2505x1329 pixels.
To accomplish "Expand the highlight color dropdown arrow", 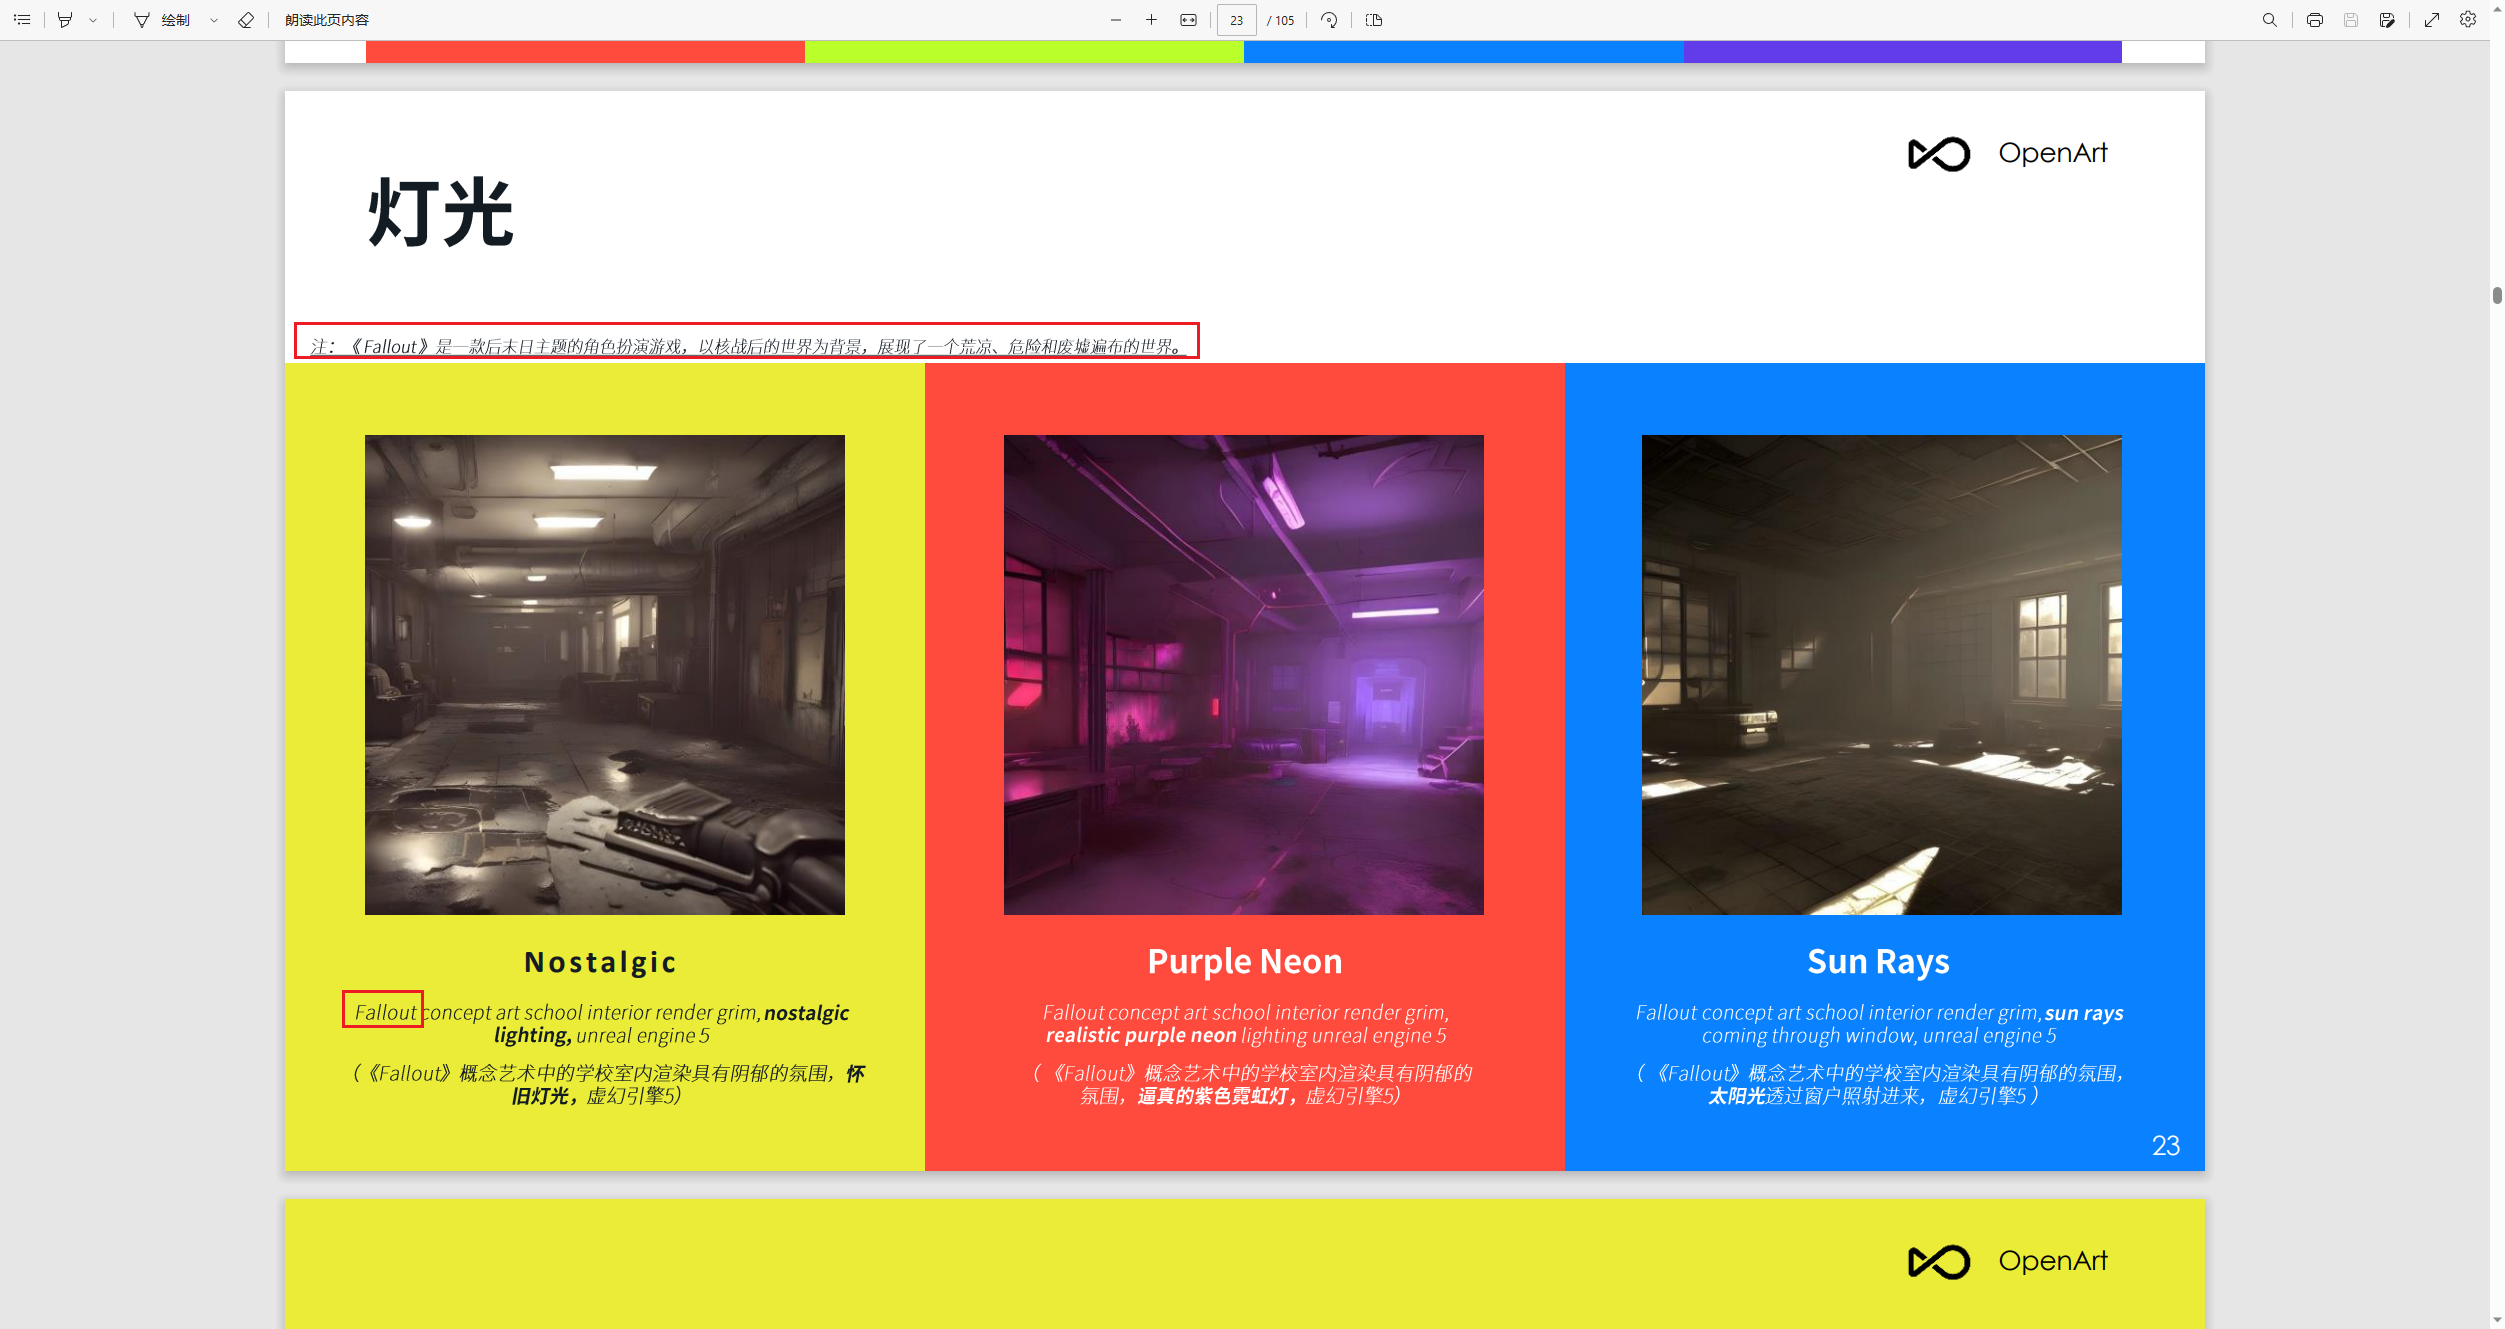I will point(93,20).
